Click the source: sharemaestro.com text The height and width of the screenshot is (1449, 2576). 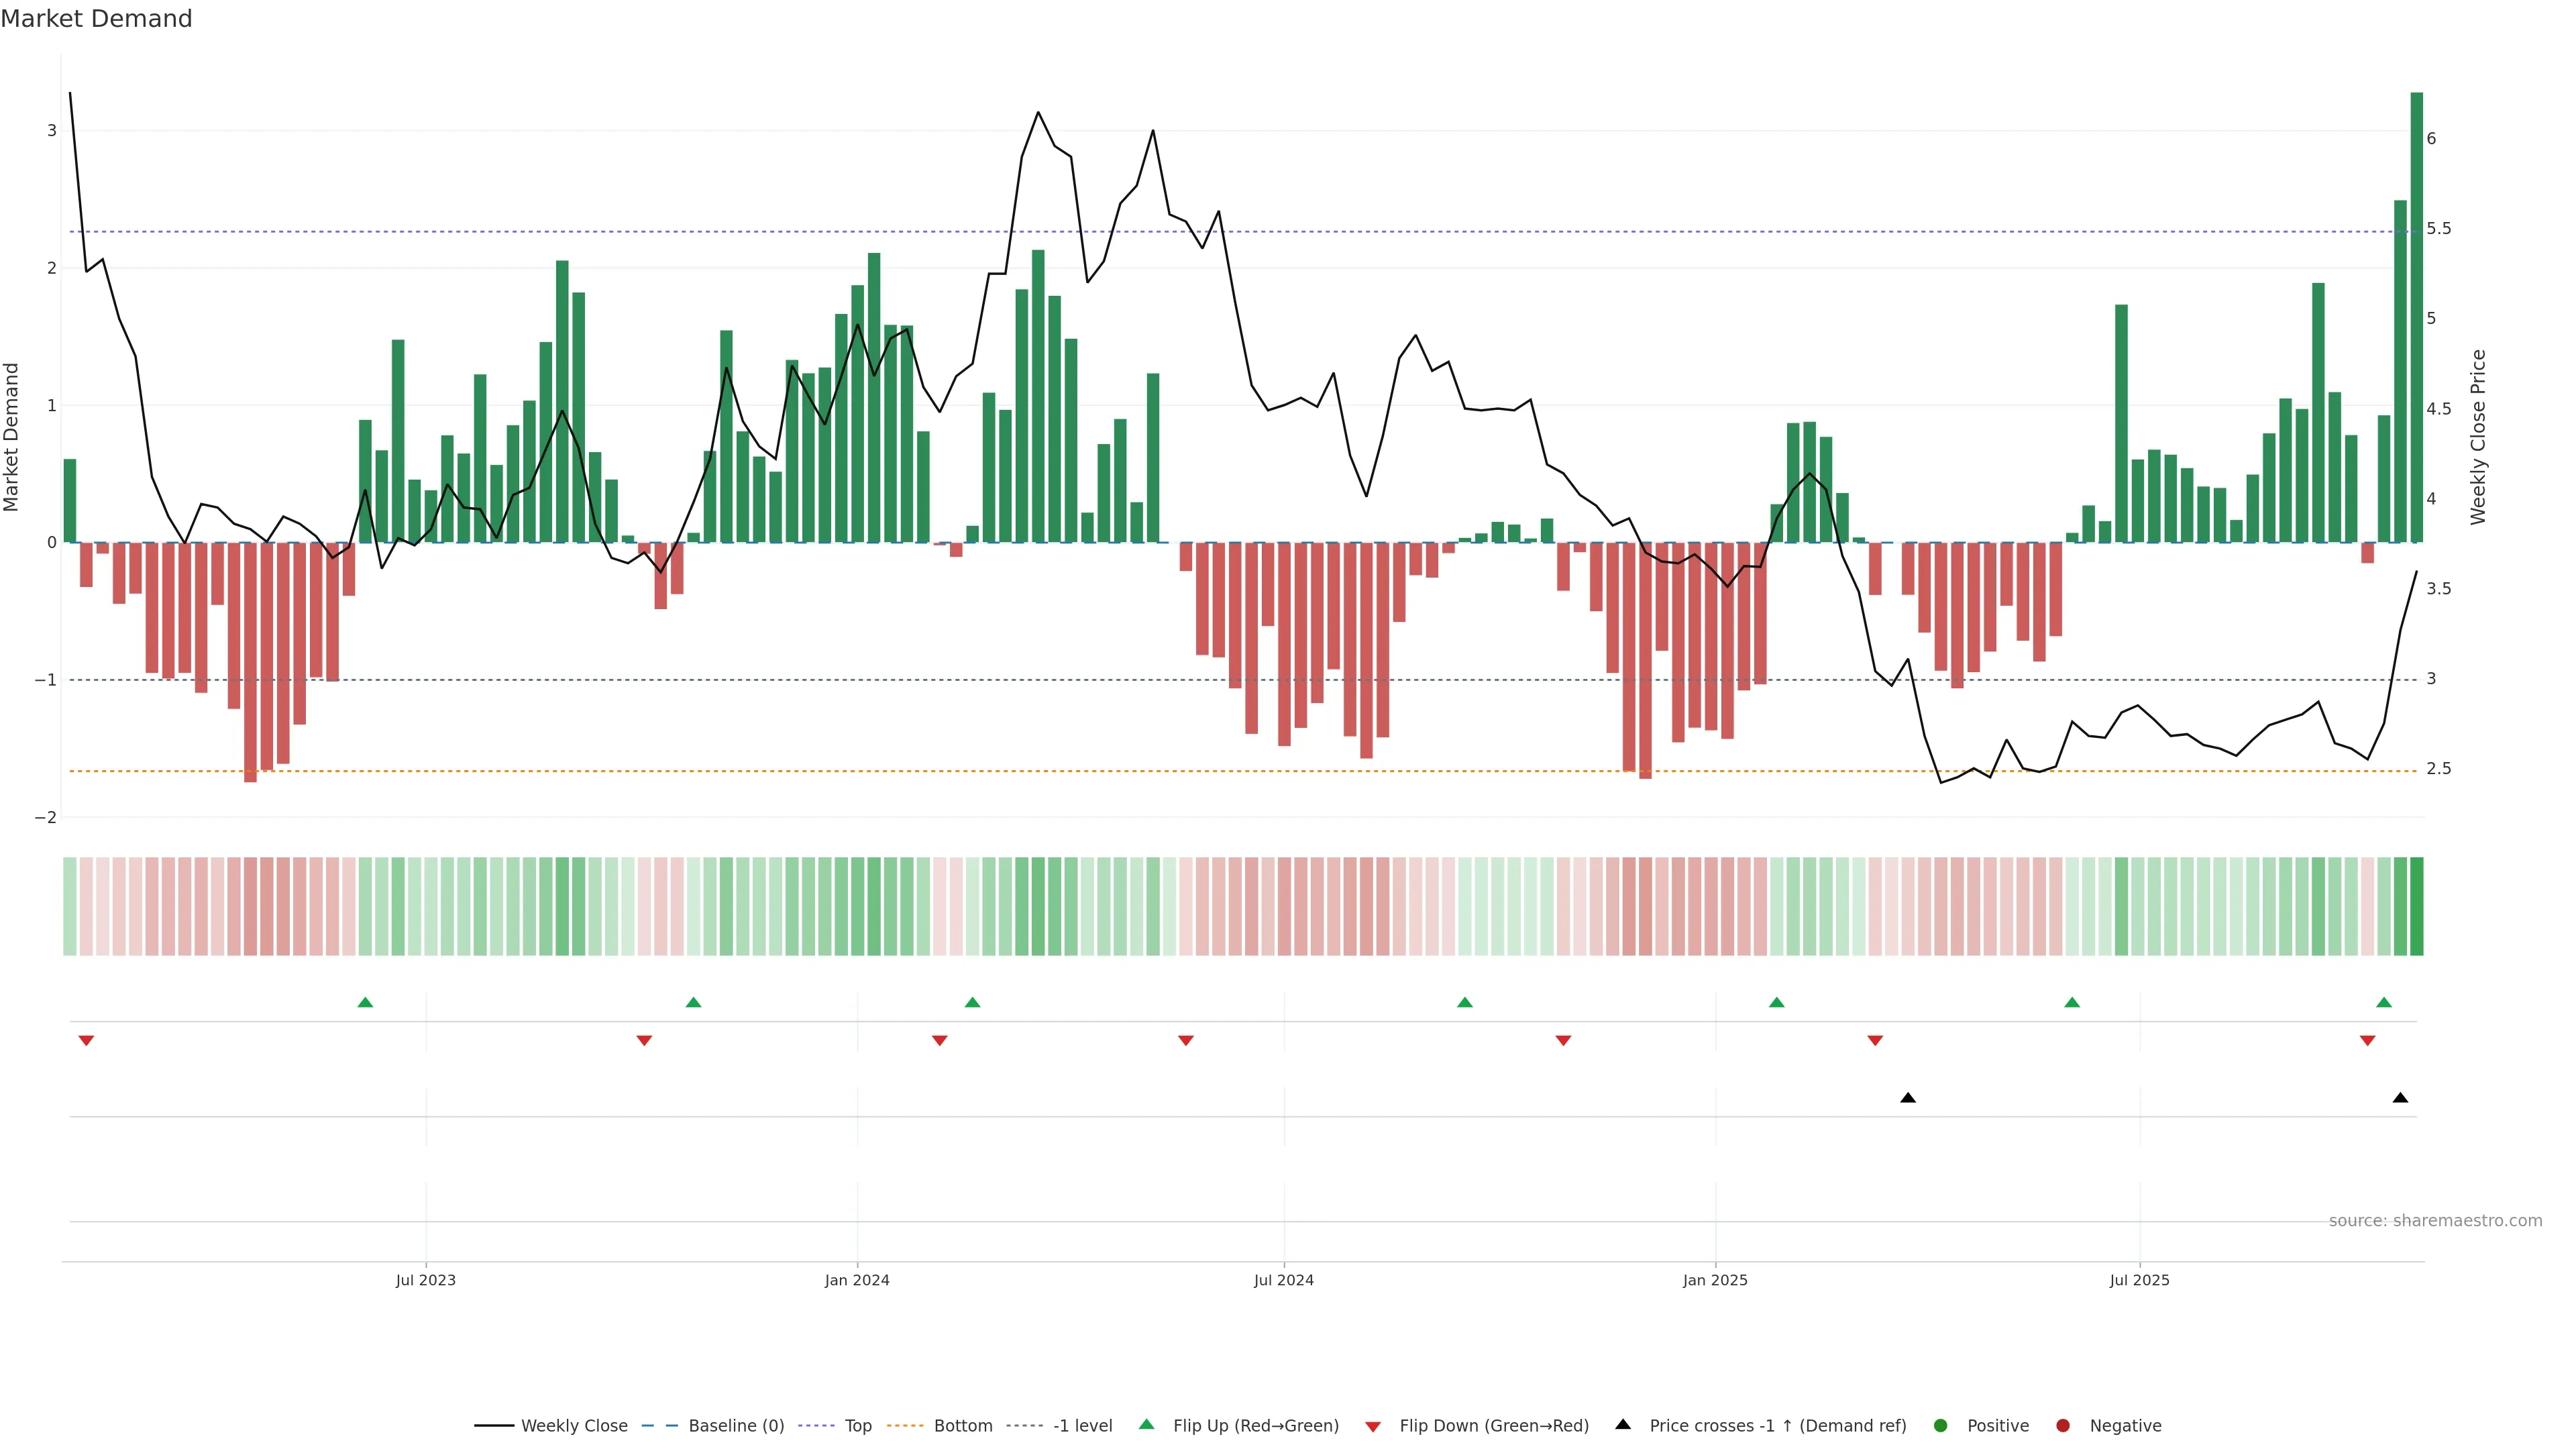click(2435, 1221)
